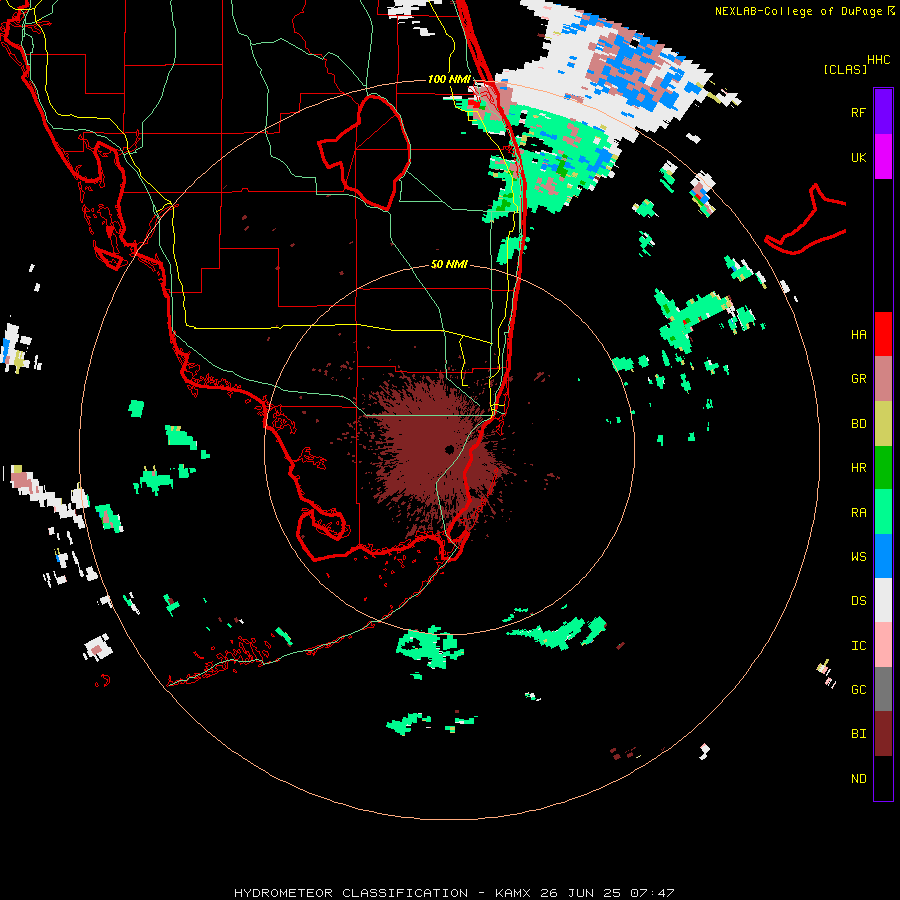This screenshot has width=900, height=900.
Task: Click the WS legend label
Action: pyautogui.click(x=858, y=556)
